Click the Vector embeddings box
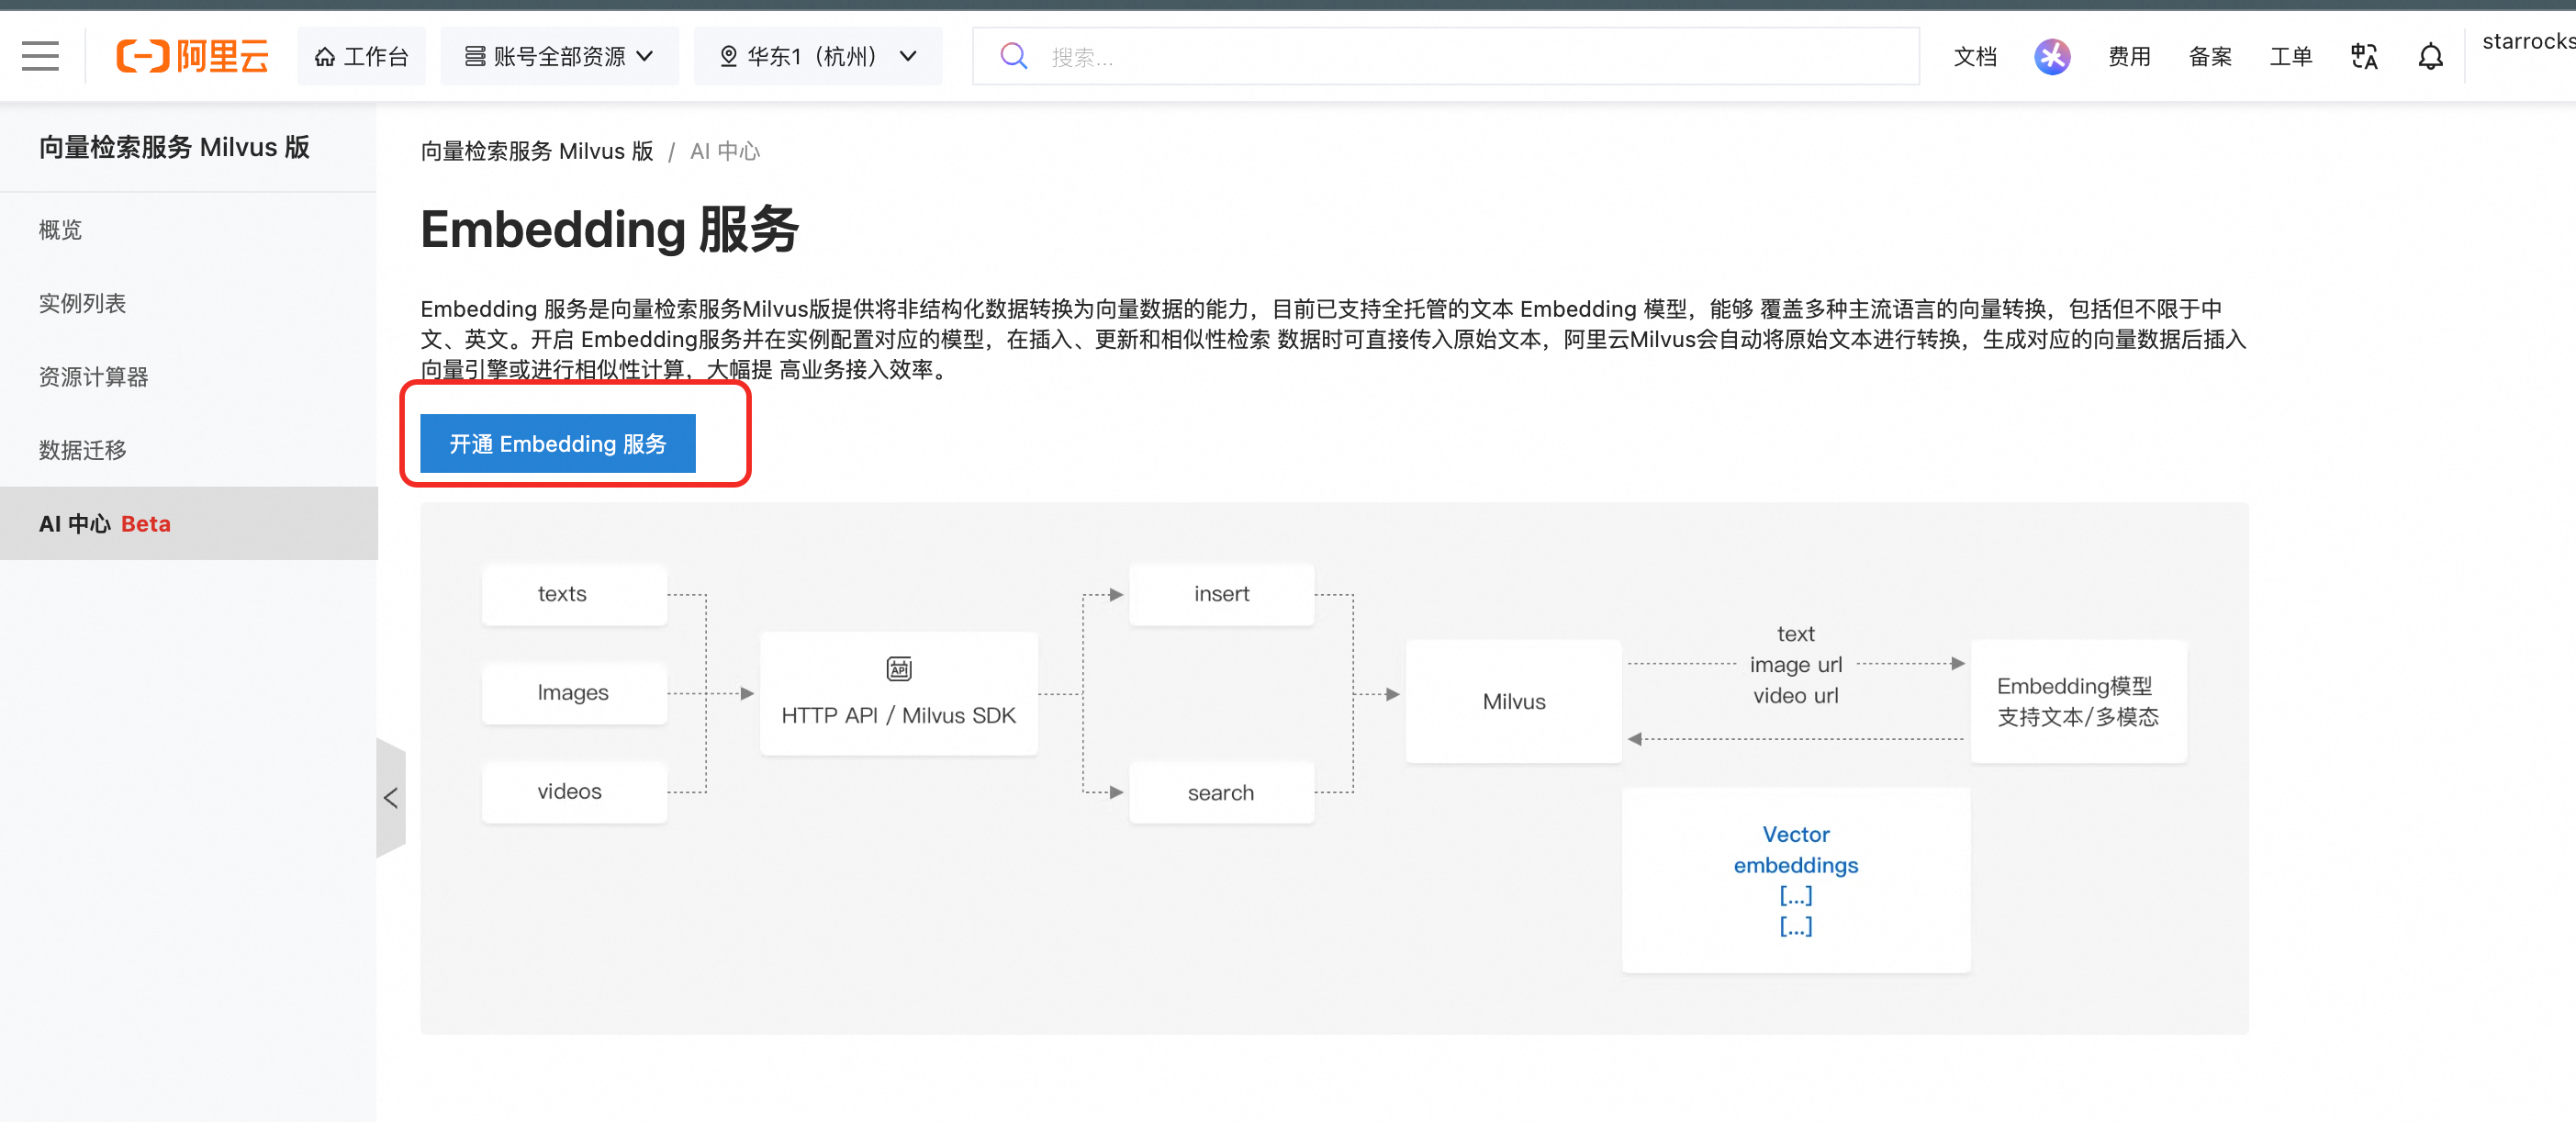 pos(1795,879)
